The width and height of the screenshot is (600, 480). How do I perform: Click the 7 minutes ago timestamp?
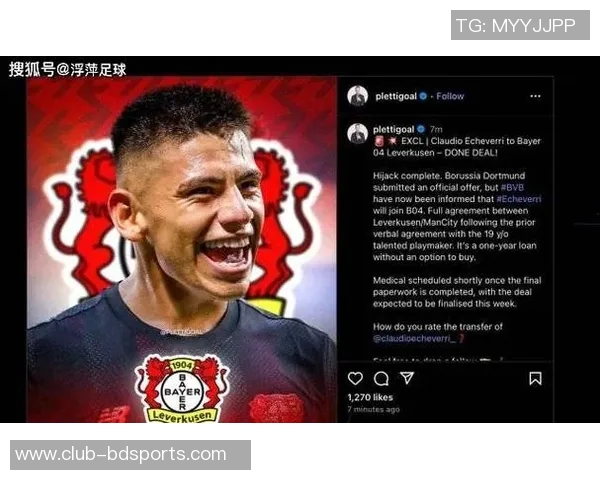tap(373, 409)
